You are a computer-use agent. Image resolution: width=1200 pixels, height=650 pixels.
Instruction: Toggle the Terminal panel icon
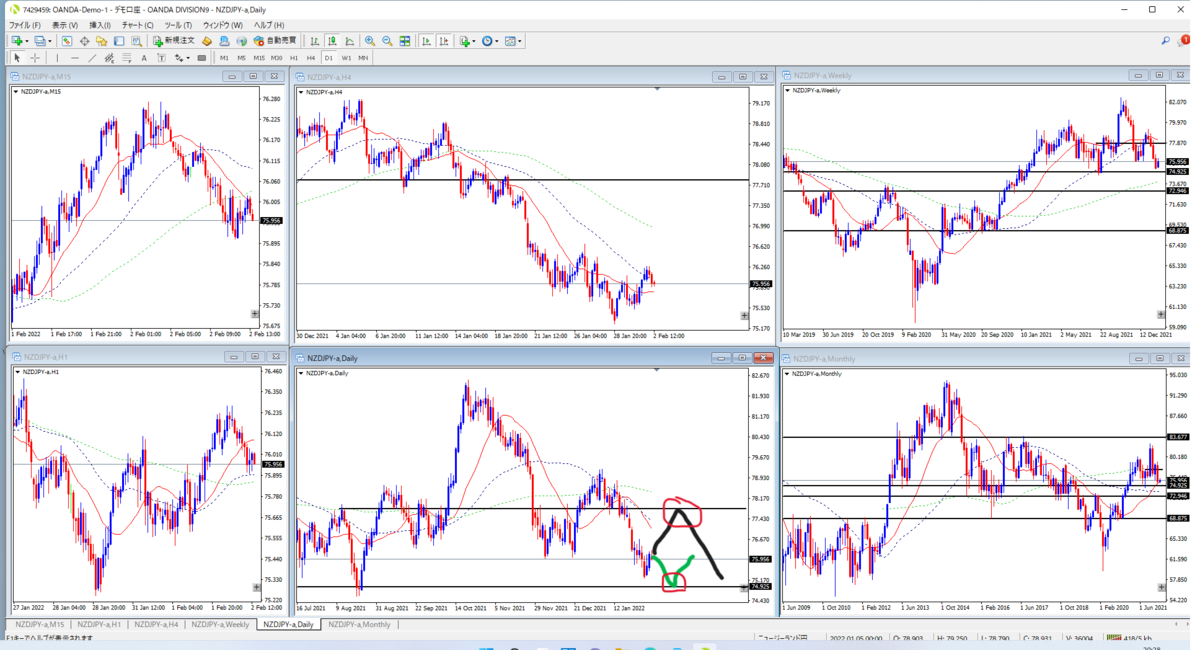(118, 41)
